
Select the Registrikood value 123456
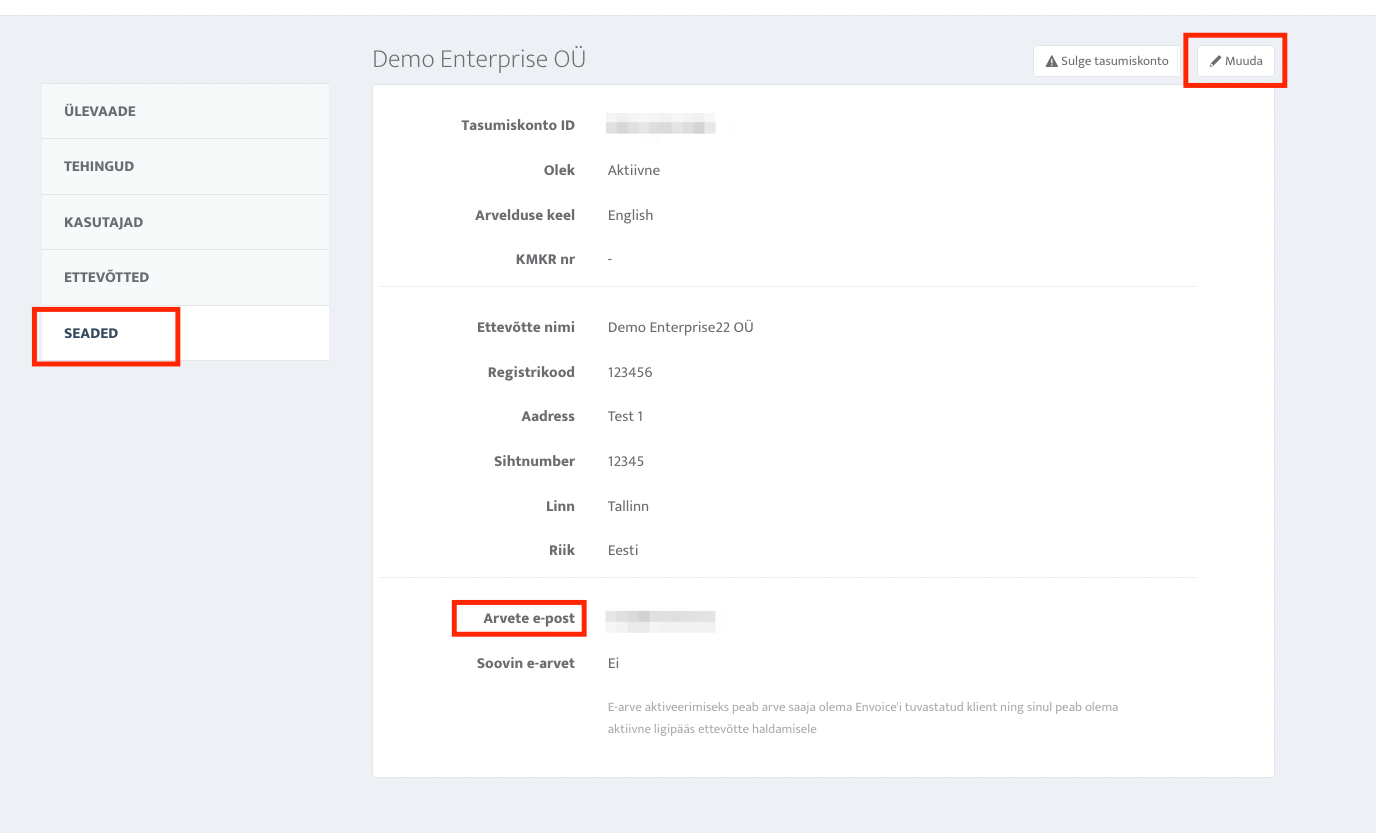[x=630, y=372]
